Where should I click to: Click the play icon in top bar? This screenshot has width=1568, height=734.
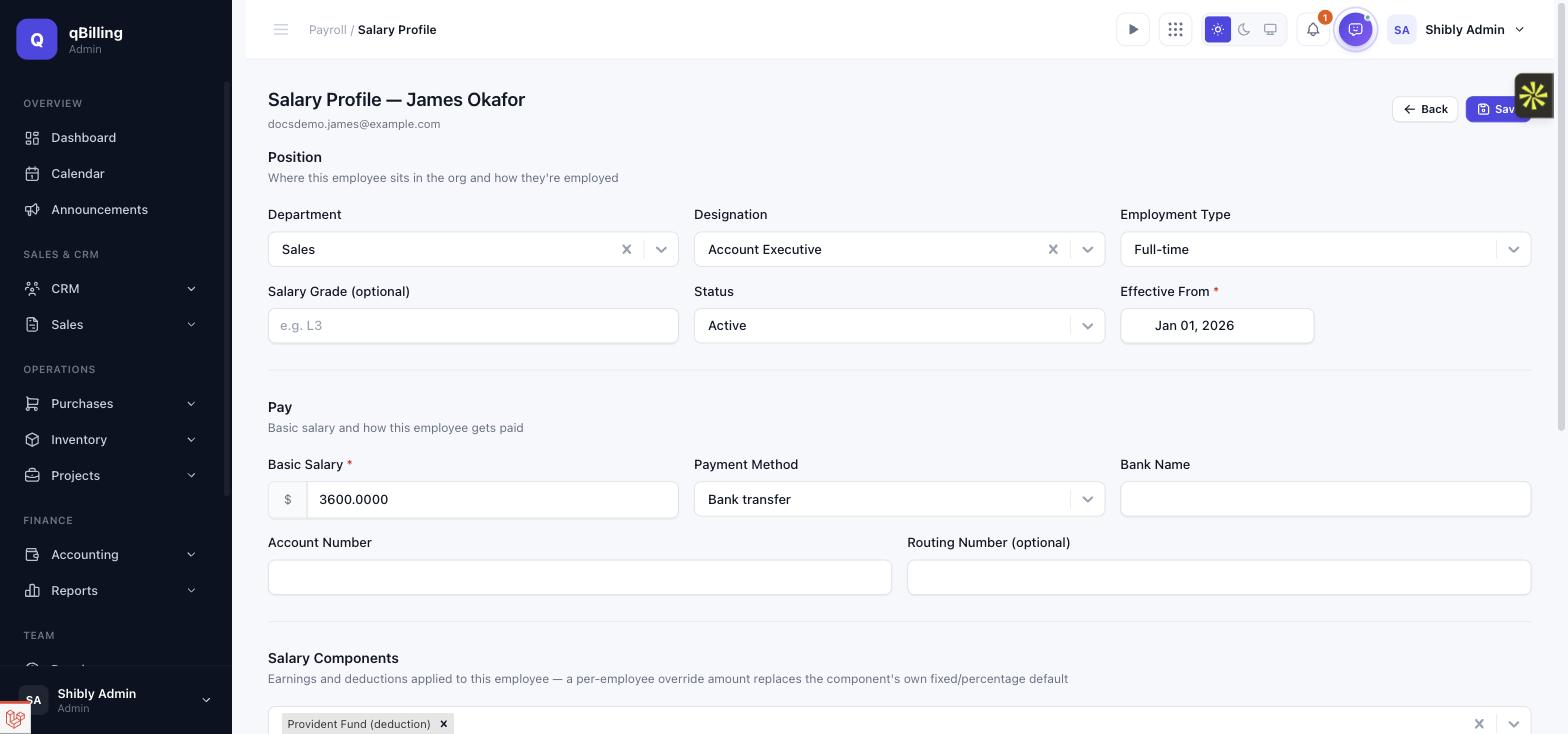coord(1133,30)
